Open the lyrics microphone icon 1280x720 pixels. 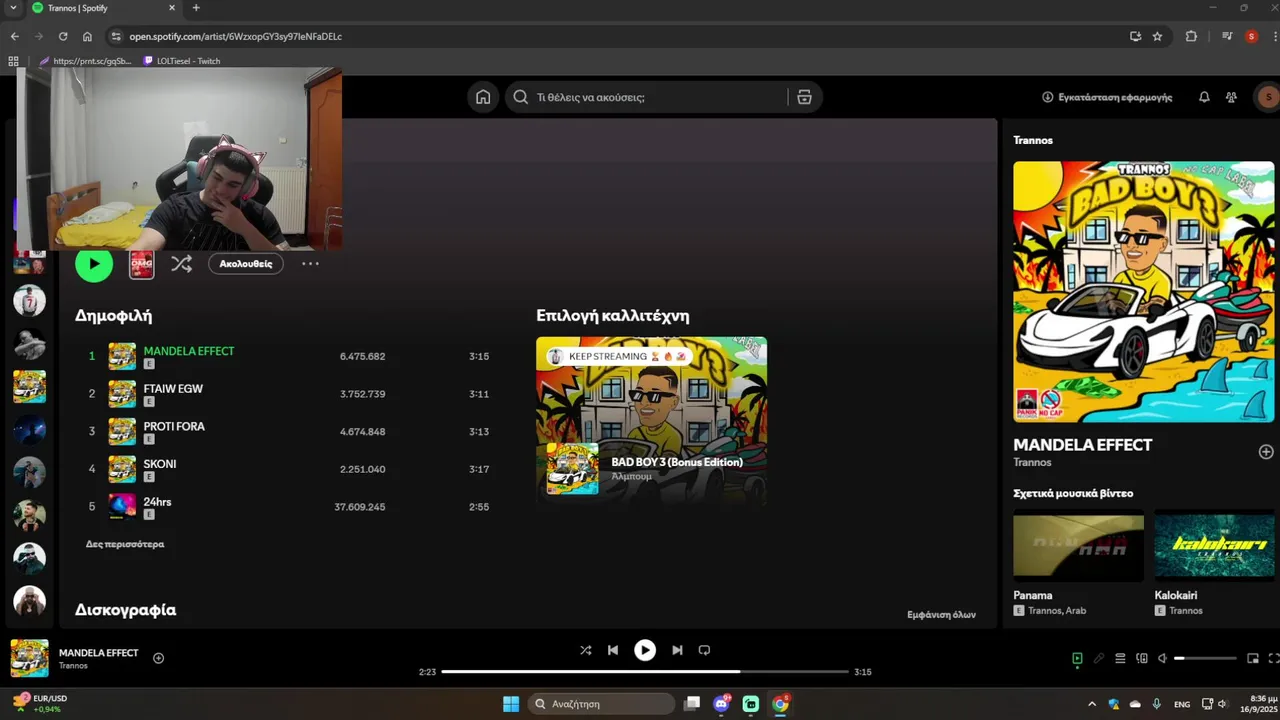(1099, 658)
